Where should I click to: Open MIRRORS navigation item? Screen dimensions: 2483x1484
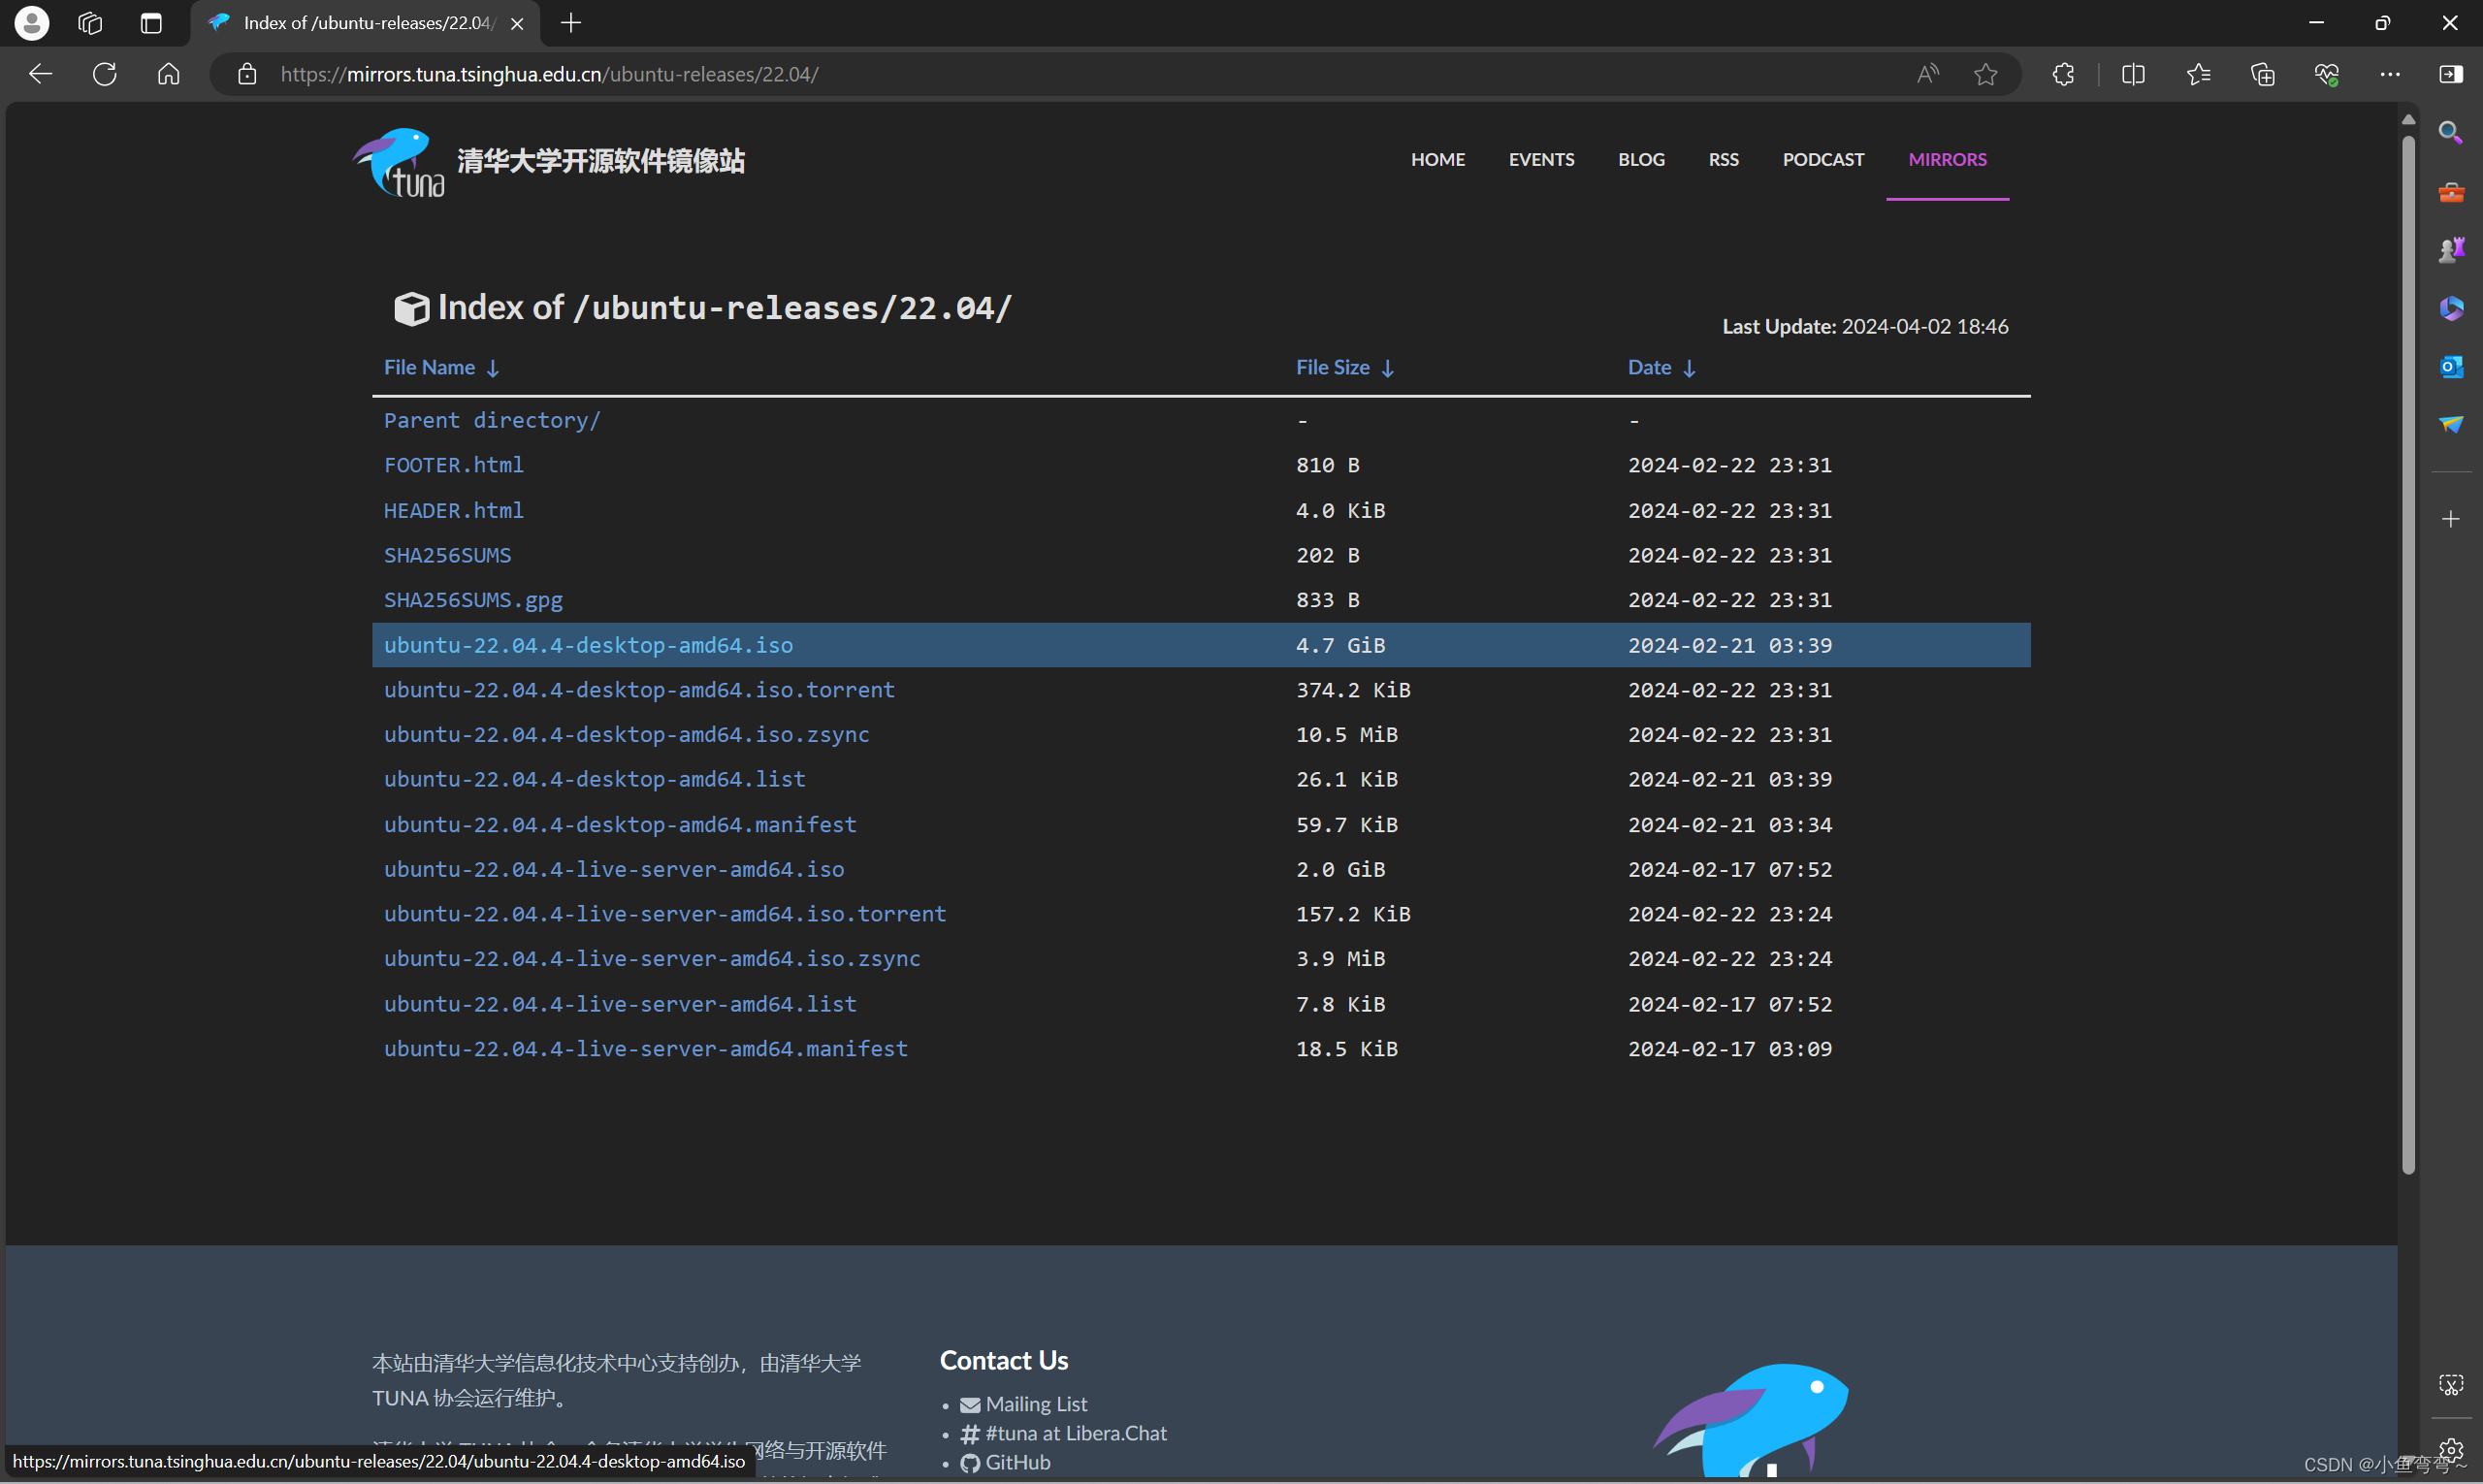(1947, 159)
